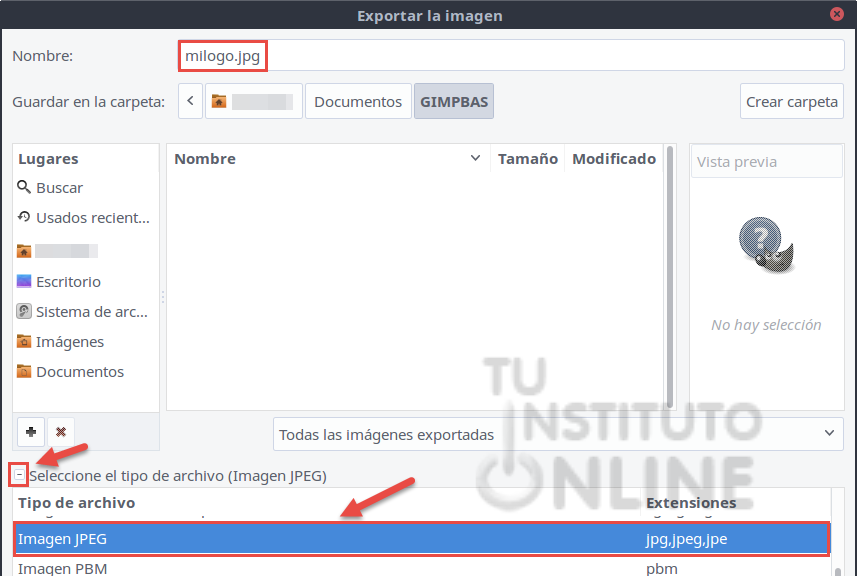Click the GIMPBAS breadcrumb button
The height and width of the screenshot is (576, 857).
coord(454,101)
